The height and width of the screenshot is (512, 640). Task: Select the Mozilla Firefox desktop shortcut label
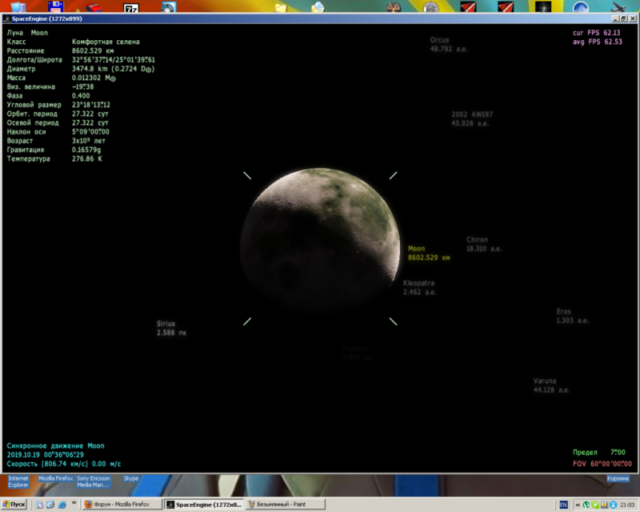point(56,478)
